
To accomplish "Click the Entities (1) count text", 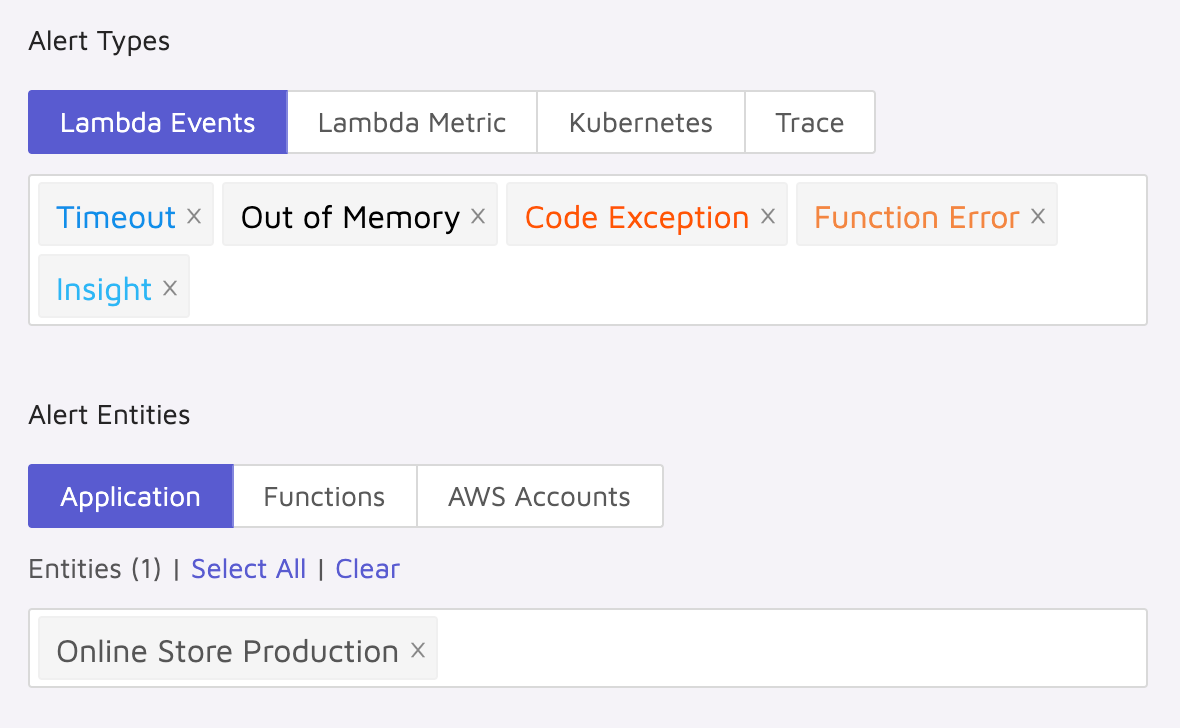I will [95, 569].
